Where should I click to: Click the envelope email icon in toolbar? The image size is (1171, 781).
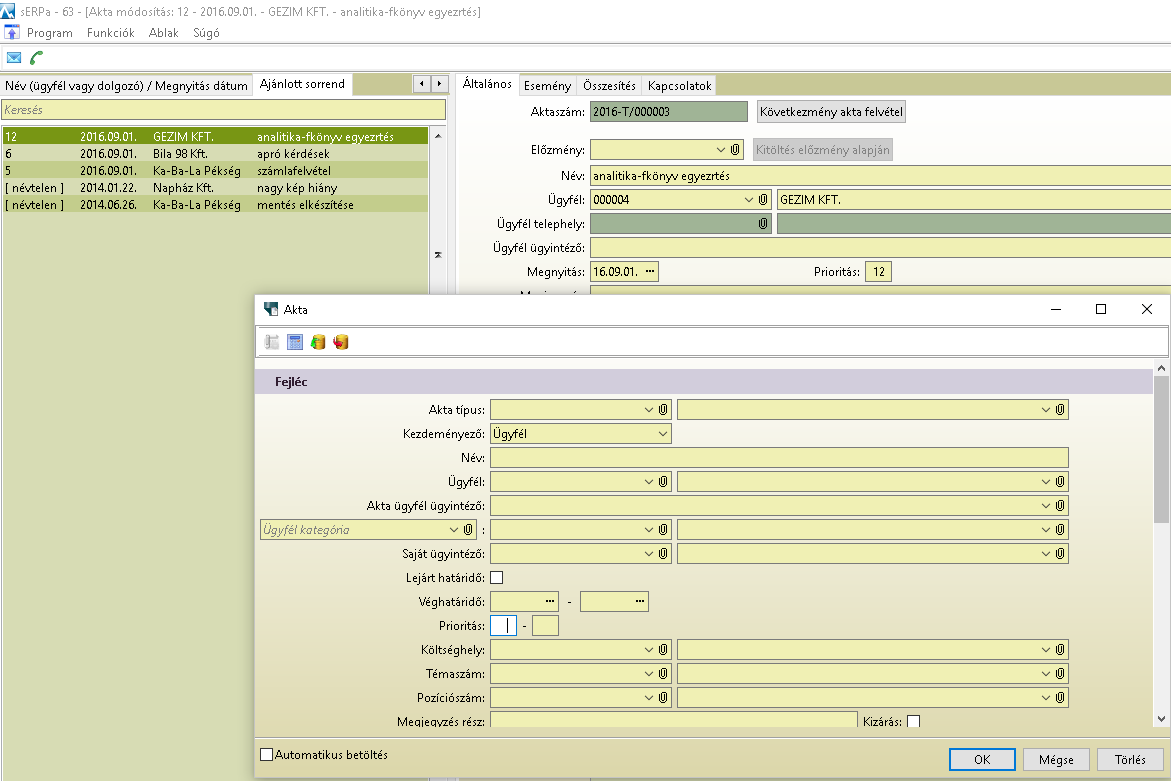tap(14, 58)
